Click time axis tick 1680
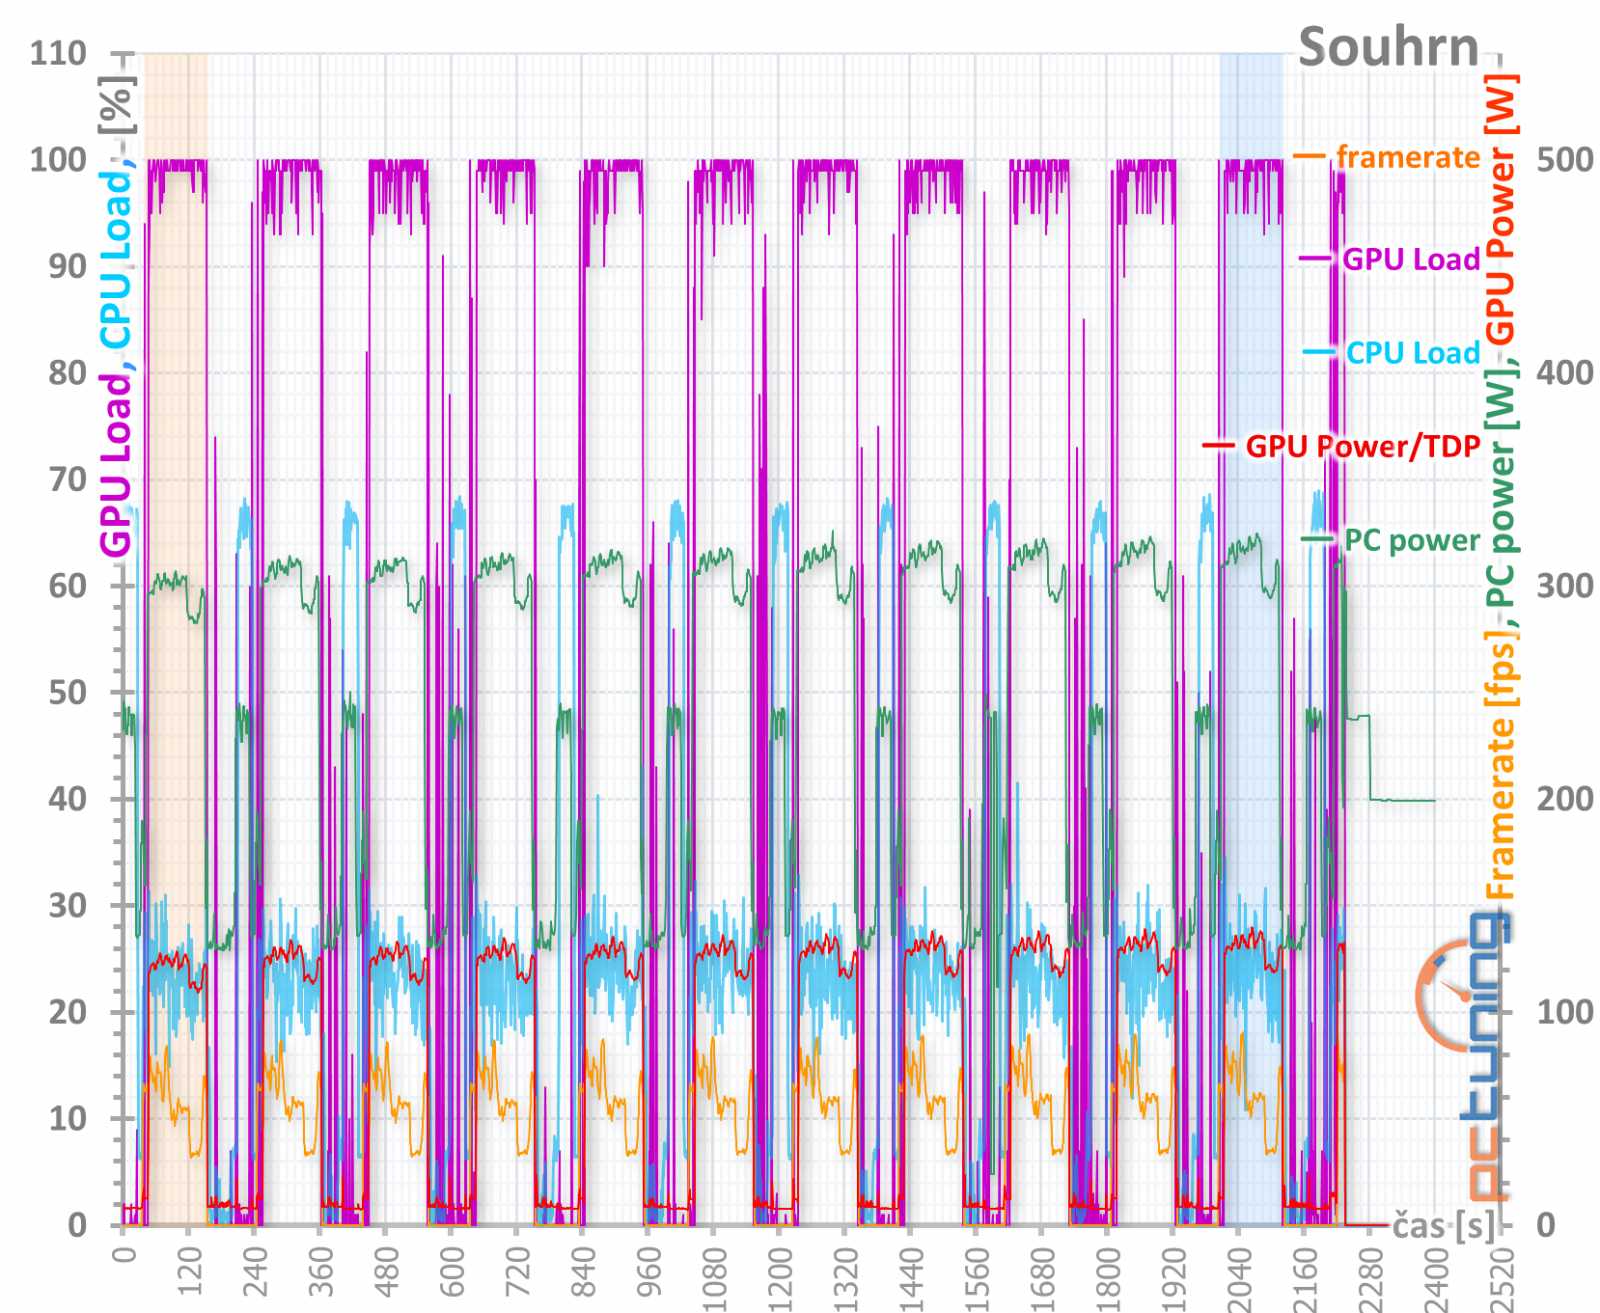The image size is (1600, 1313). click(x=1042, y=1279)
